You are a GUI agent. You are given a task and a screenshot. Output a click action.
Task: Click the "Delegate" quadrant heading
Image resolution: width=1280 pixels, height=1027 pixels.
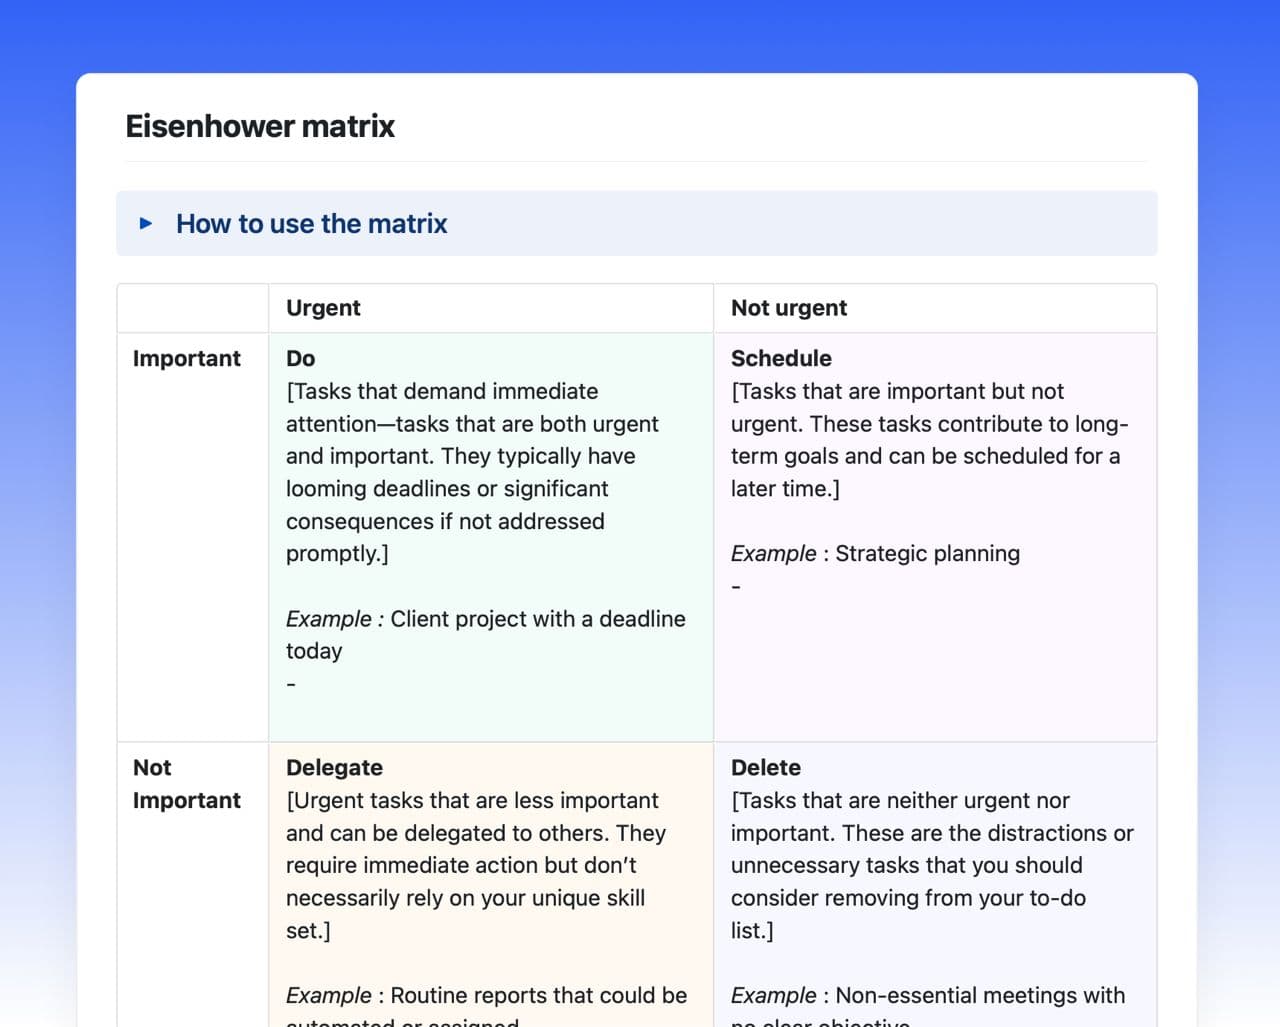[x=334, y=768]
